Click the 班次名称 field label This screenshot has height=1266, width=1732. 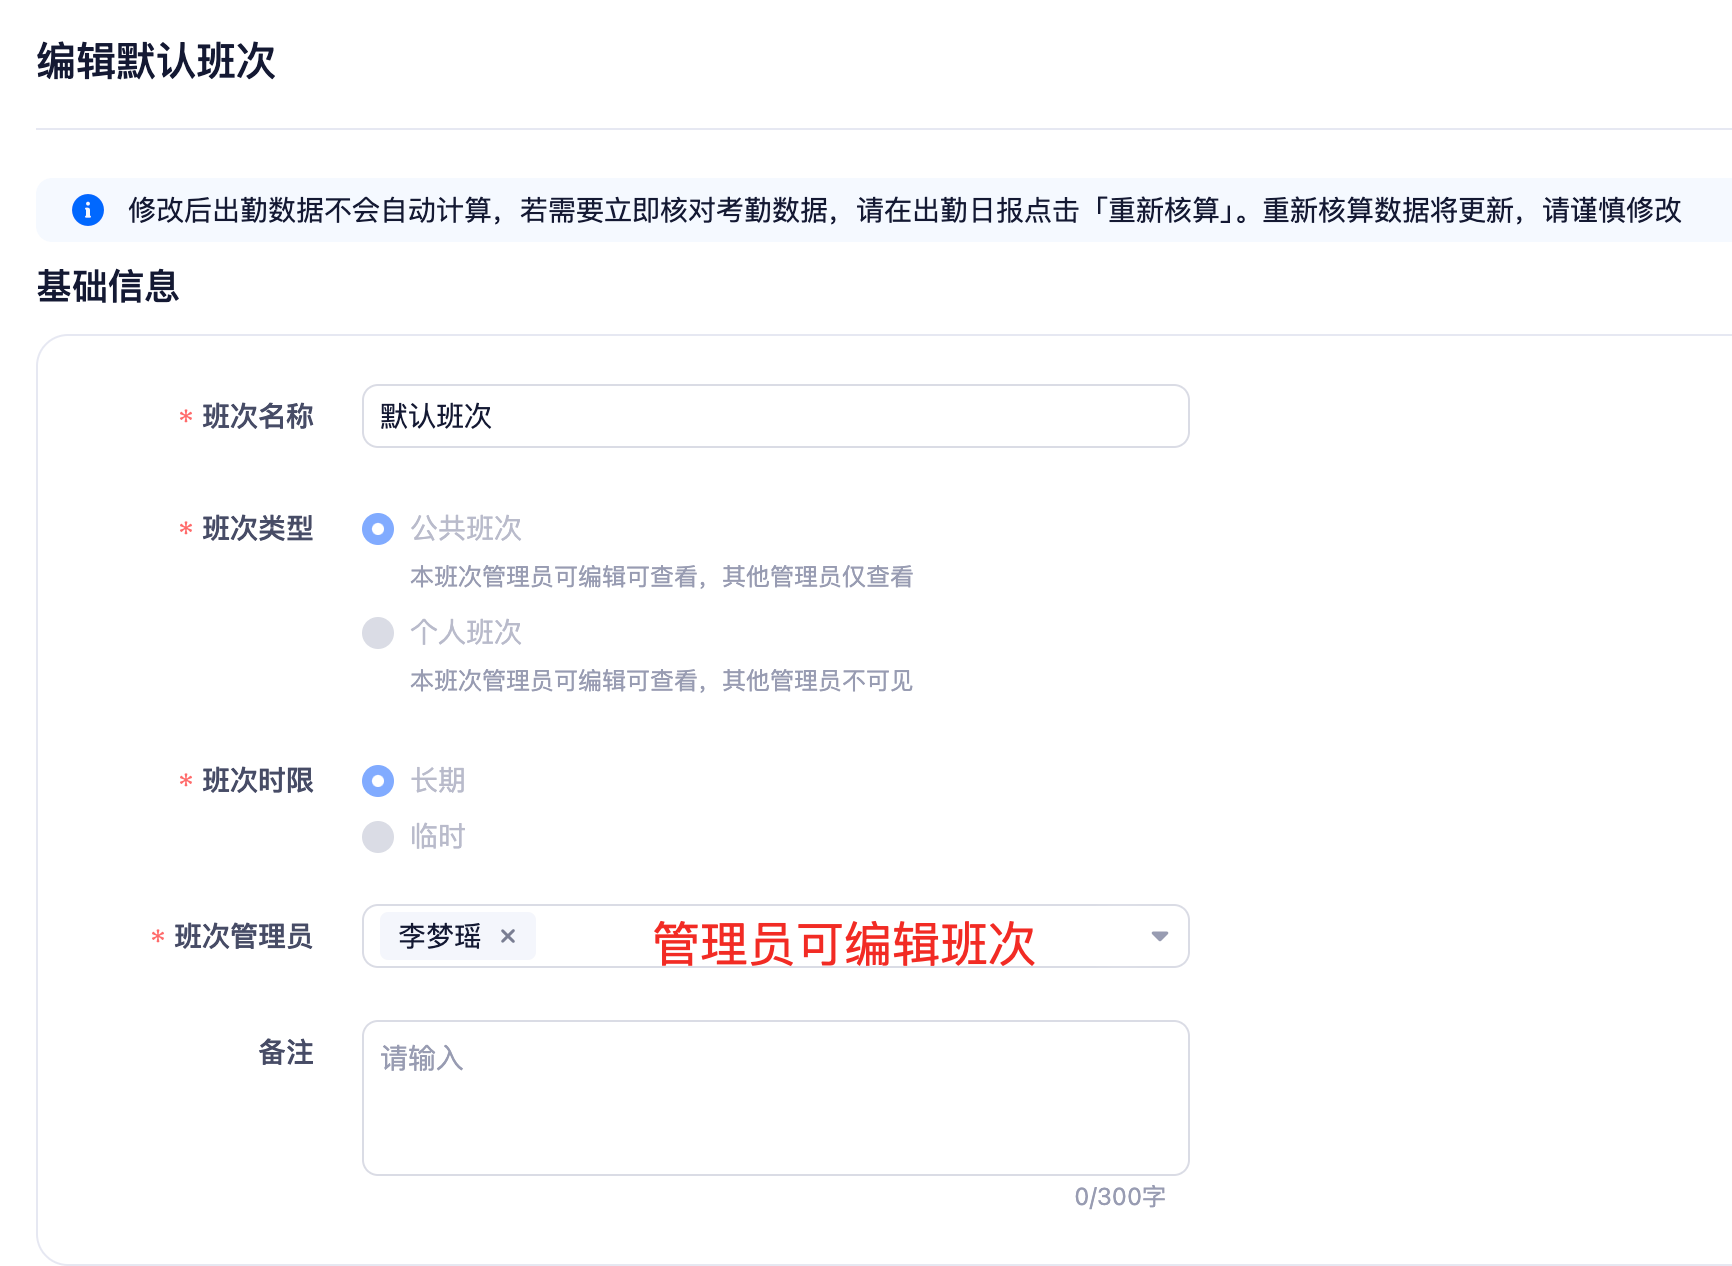click(257, 416)
